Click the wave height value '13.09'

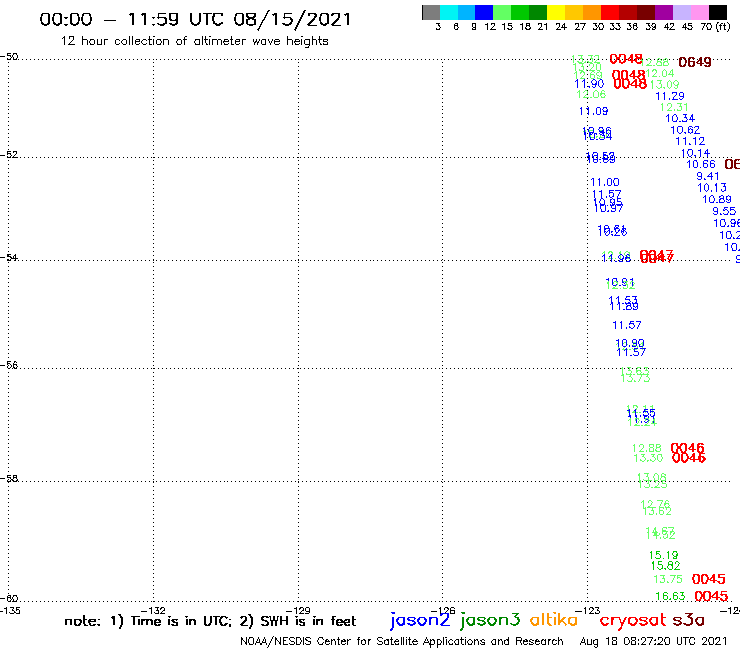pyautogui.click(x=664, y=84)
